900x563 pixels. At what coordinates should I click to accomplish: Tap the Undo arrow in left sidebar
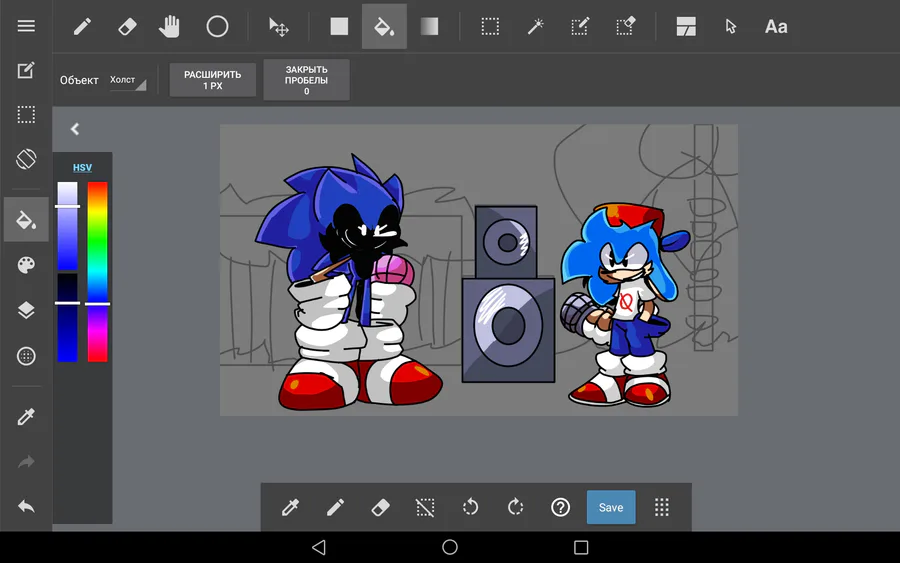click(26, 506)
